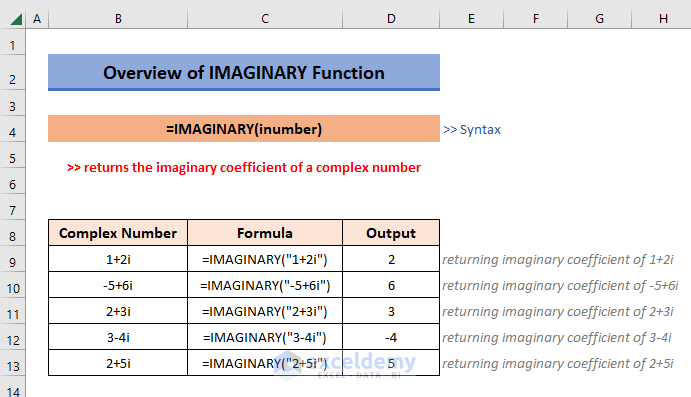Click note 'returning imaginary coefficient of 2+5i'
Image resolution: width=691 pixels, height=397 pixels.
click(558, 364)
